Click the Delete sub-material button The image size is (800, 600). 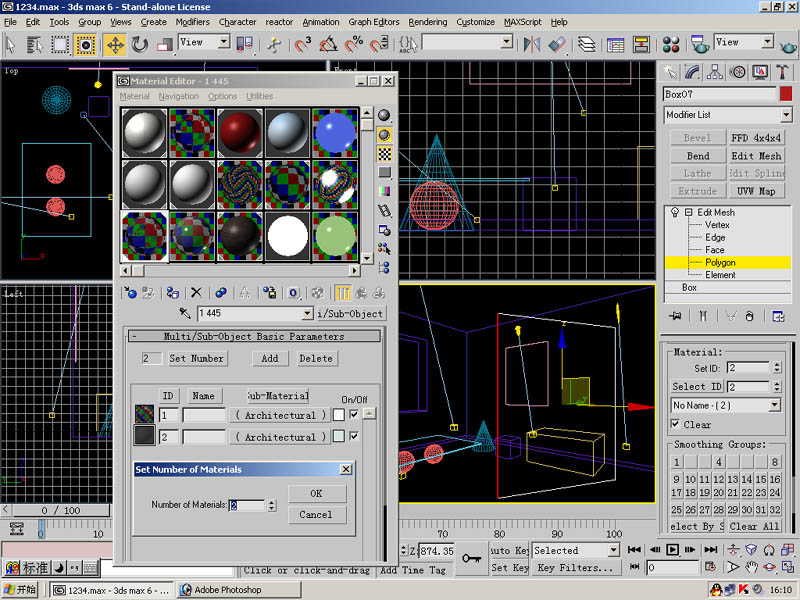point(316,358)
